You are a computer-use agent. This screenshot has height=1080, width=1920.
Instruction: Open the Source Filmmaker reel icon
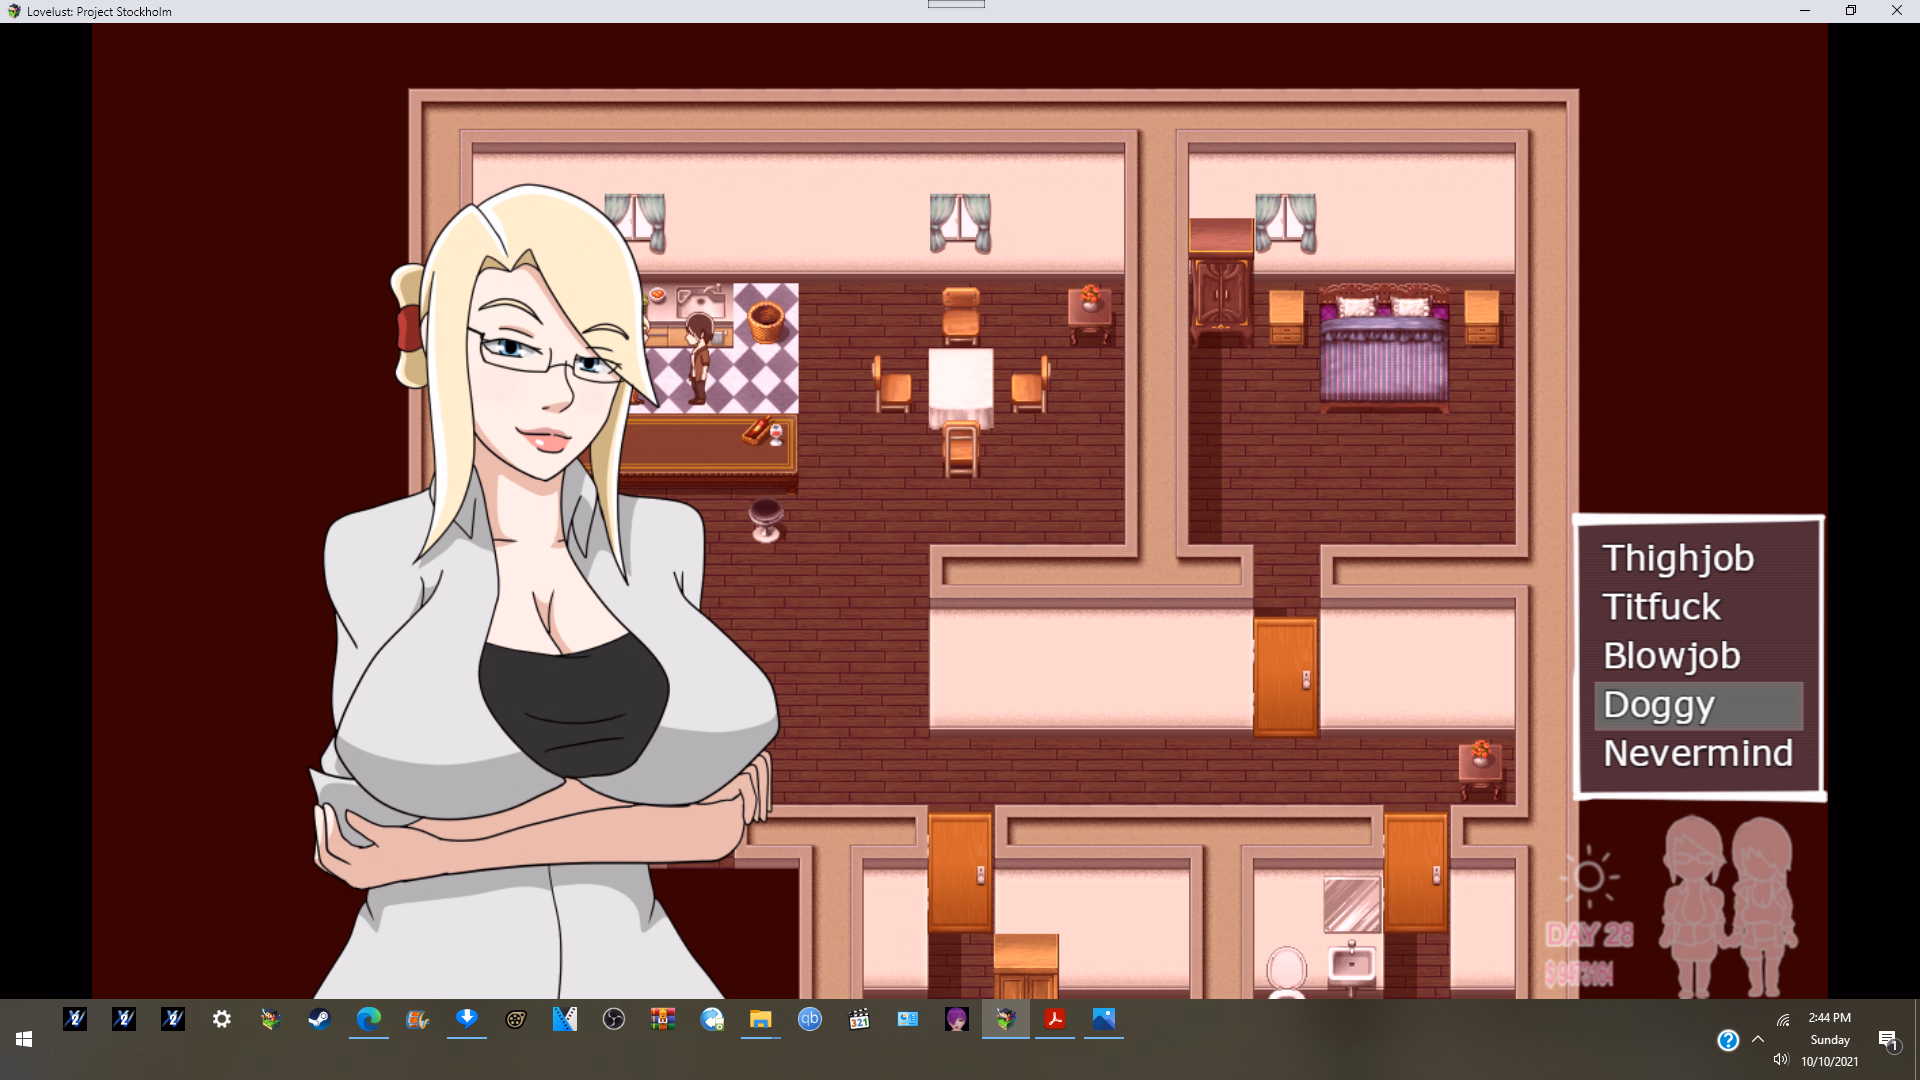click(516, 1019)
